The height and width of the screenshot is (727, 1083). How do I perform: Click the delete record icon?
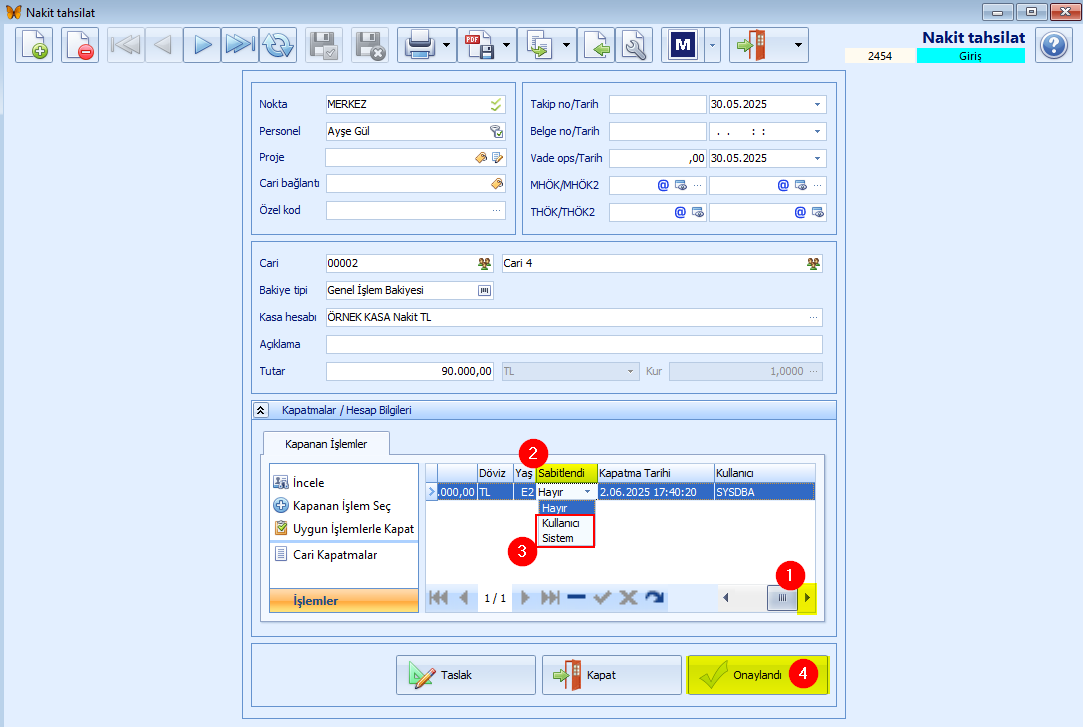80,46
